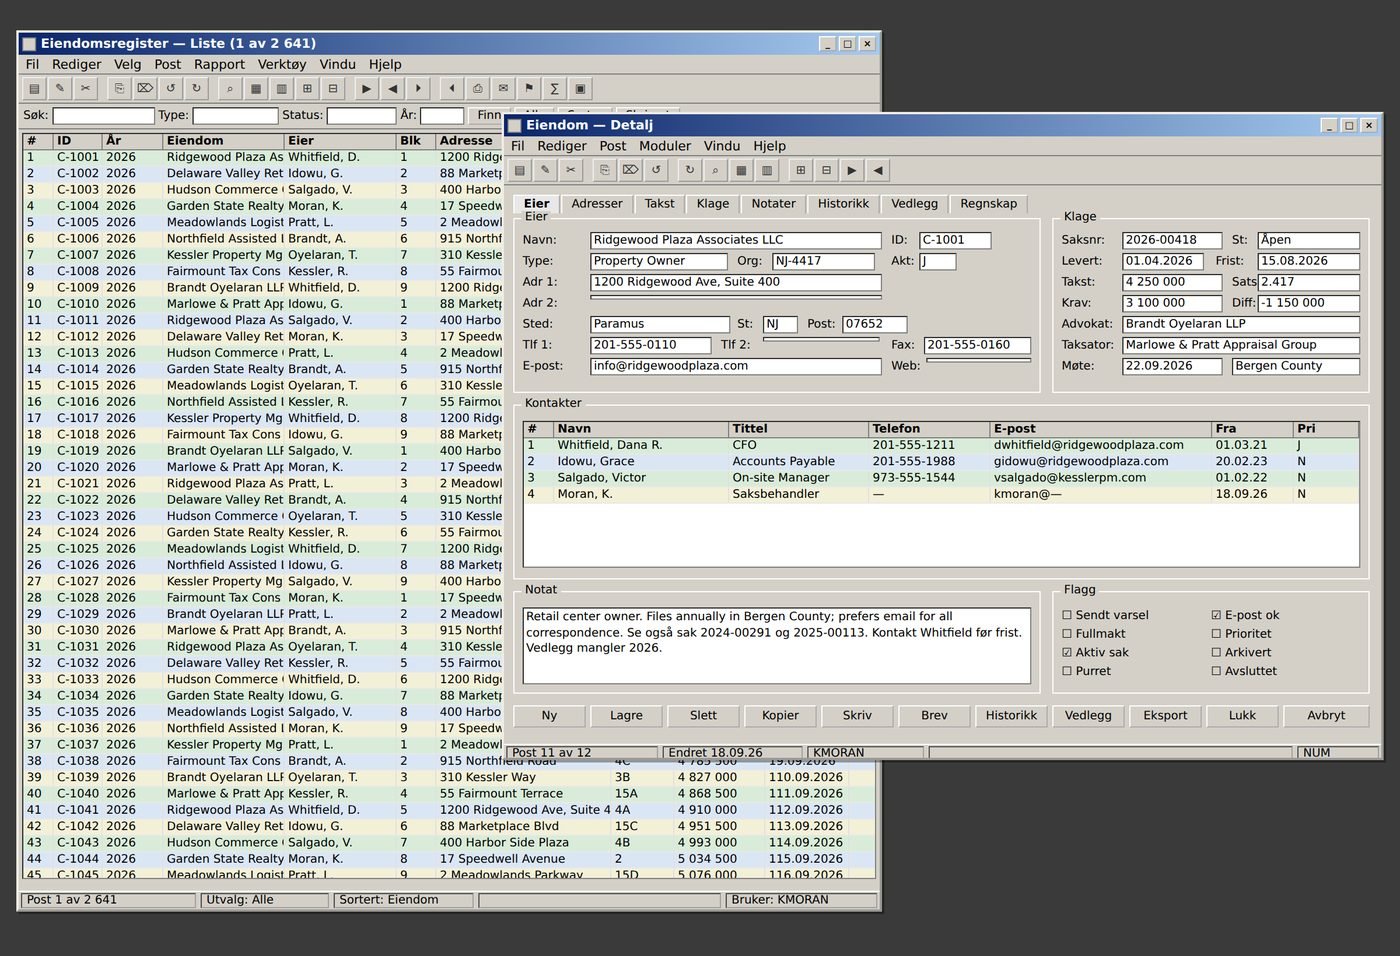
Task: Click the plus-box expand icon in the Liste toolbar
Action: click(x=307, y=88)
